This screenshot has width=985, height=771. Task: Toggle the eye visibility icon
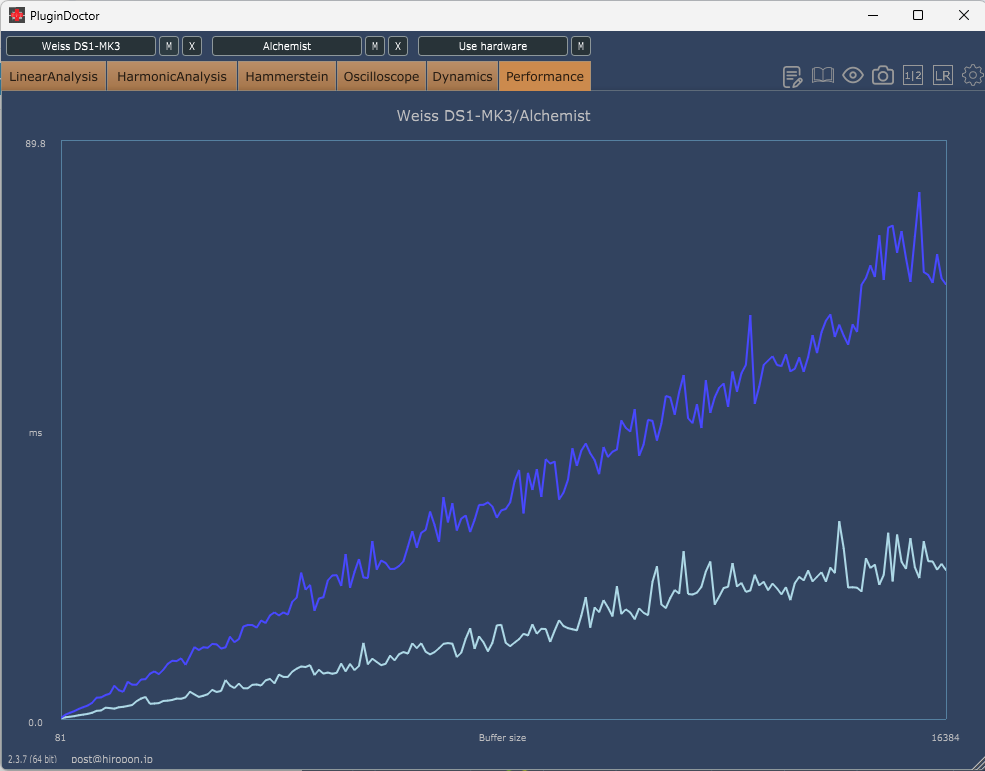click(852, 76)
